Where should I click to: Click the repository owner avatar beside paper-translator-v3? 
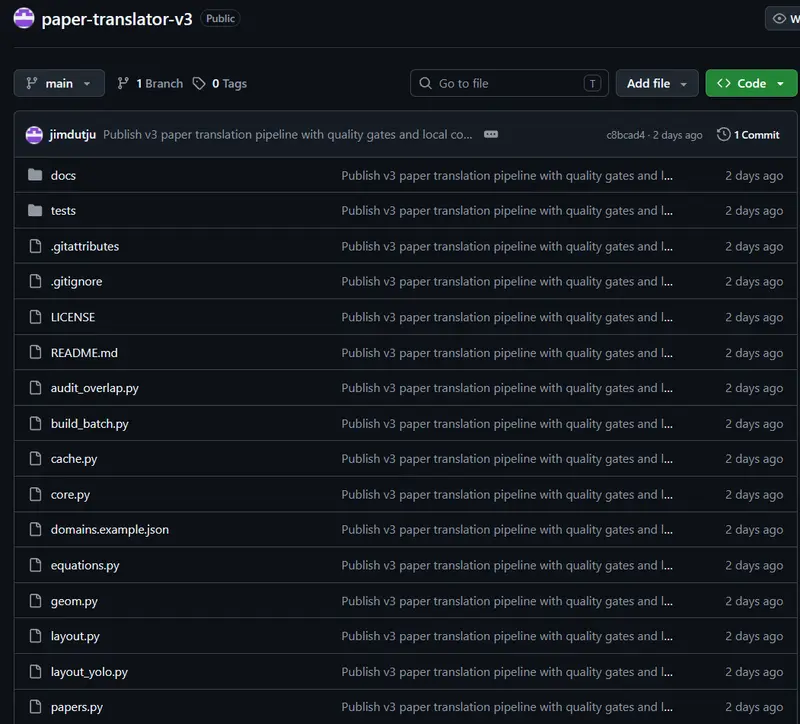point(23,18)
